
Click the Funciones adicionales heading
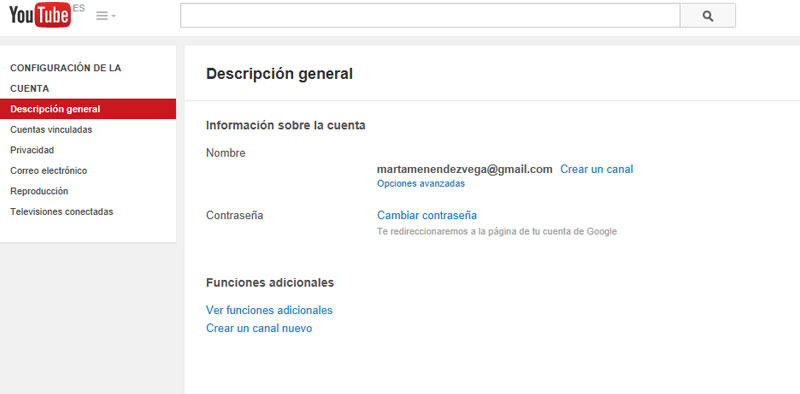[x=270, y=282]
